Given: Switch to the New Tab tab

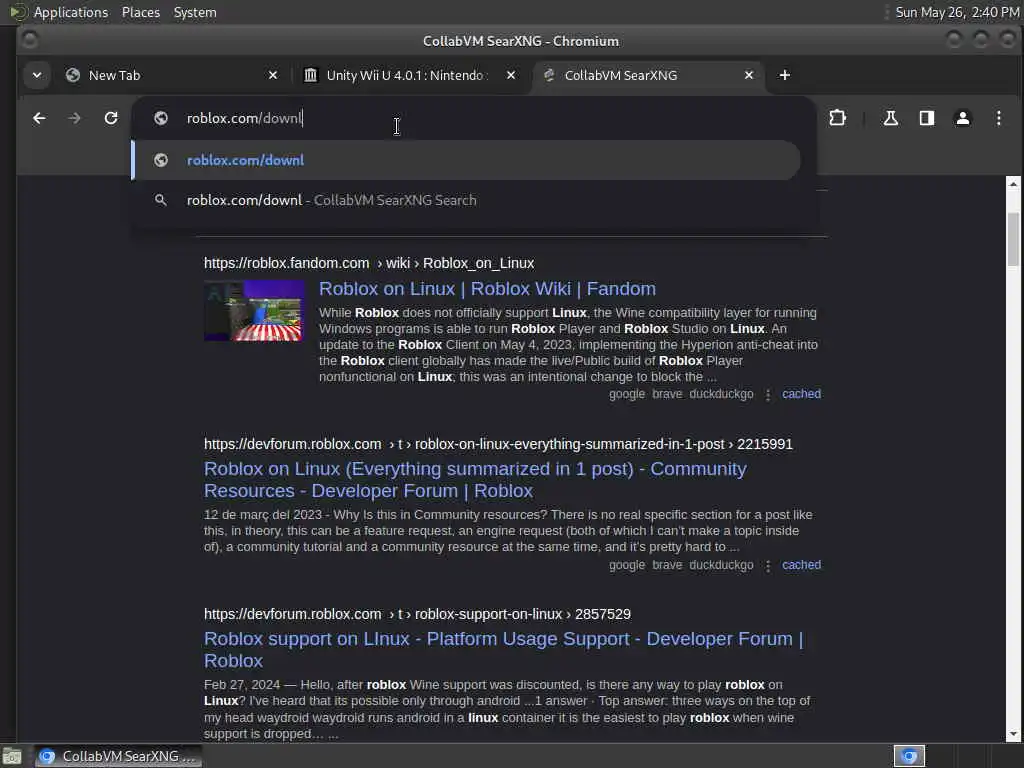Looking at the screenshot, I should point(172,75).
